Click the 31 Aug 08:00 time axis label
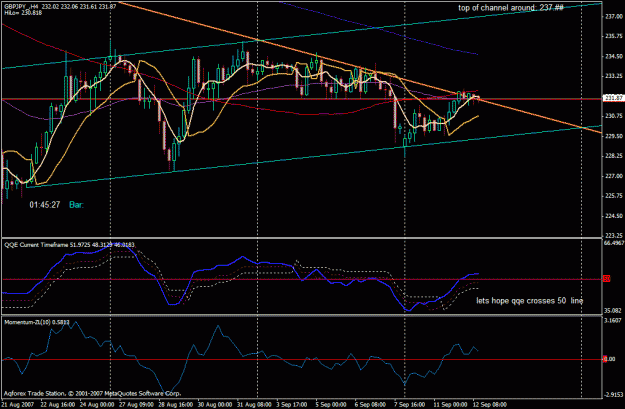Screen dimensions: 625x409 click(254, 404)
